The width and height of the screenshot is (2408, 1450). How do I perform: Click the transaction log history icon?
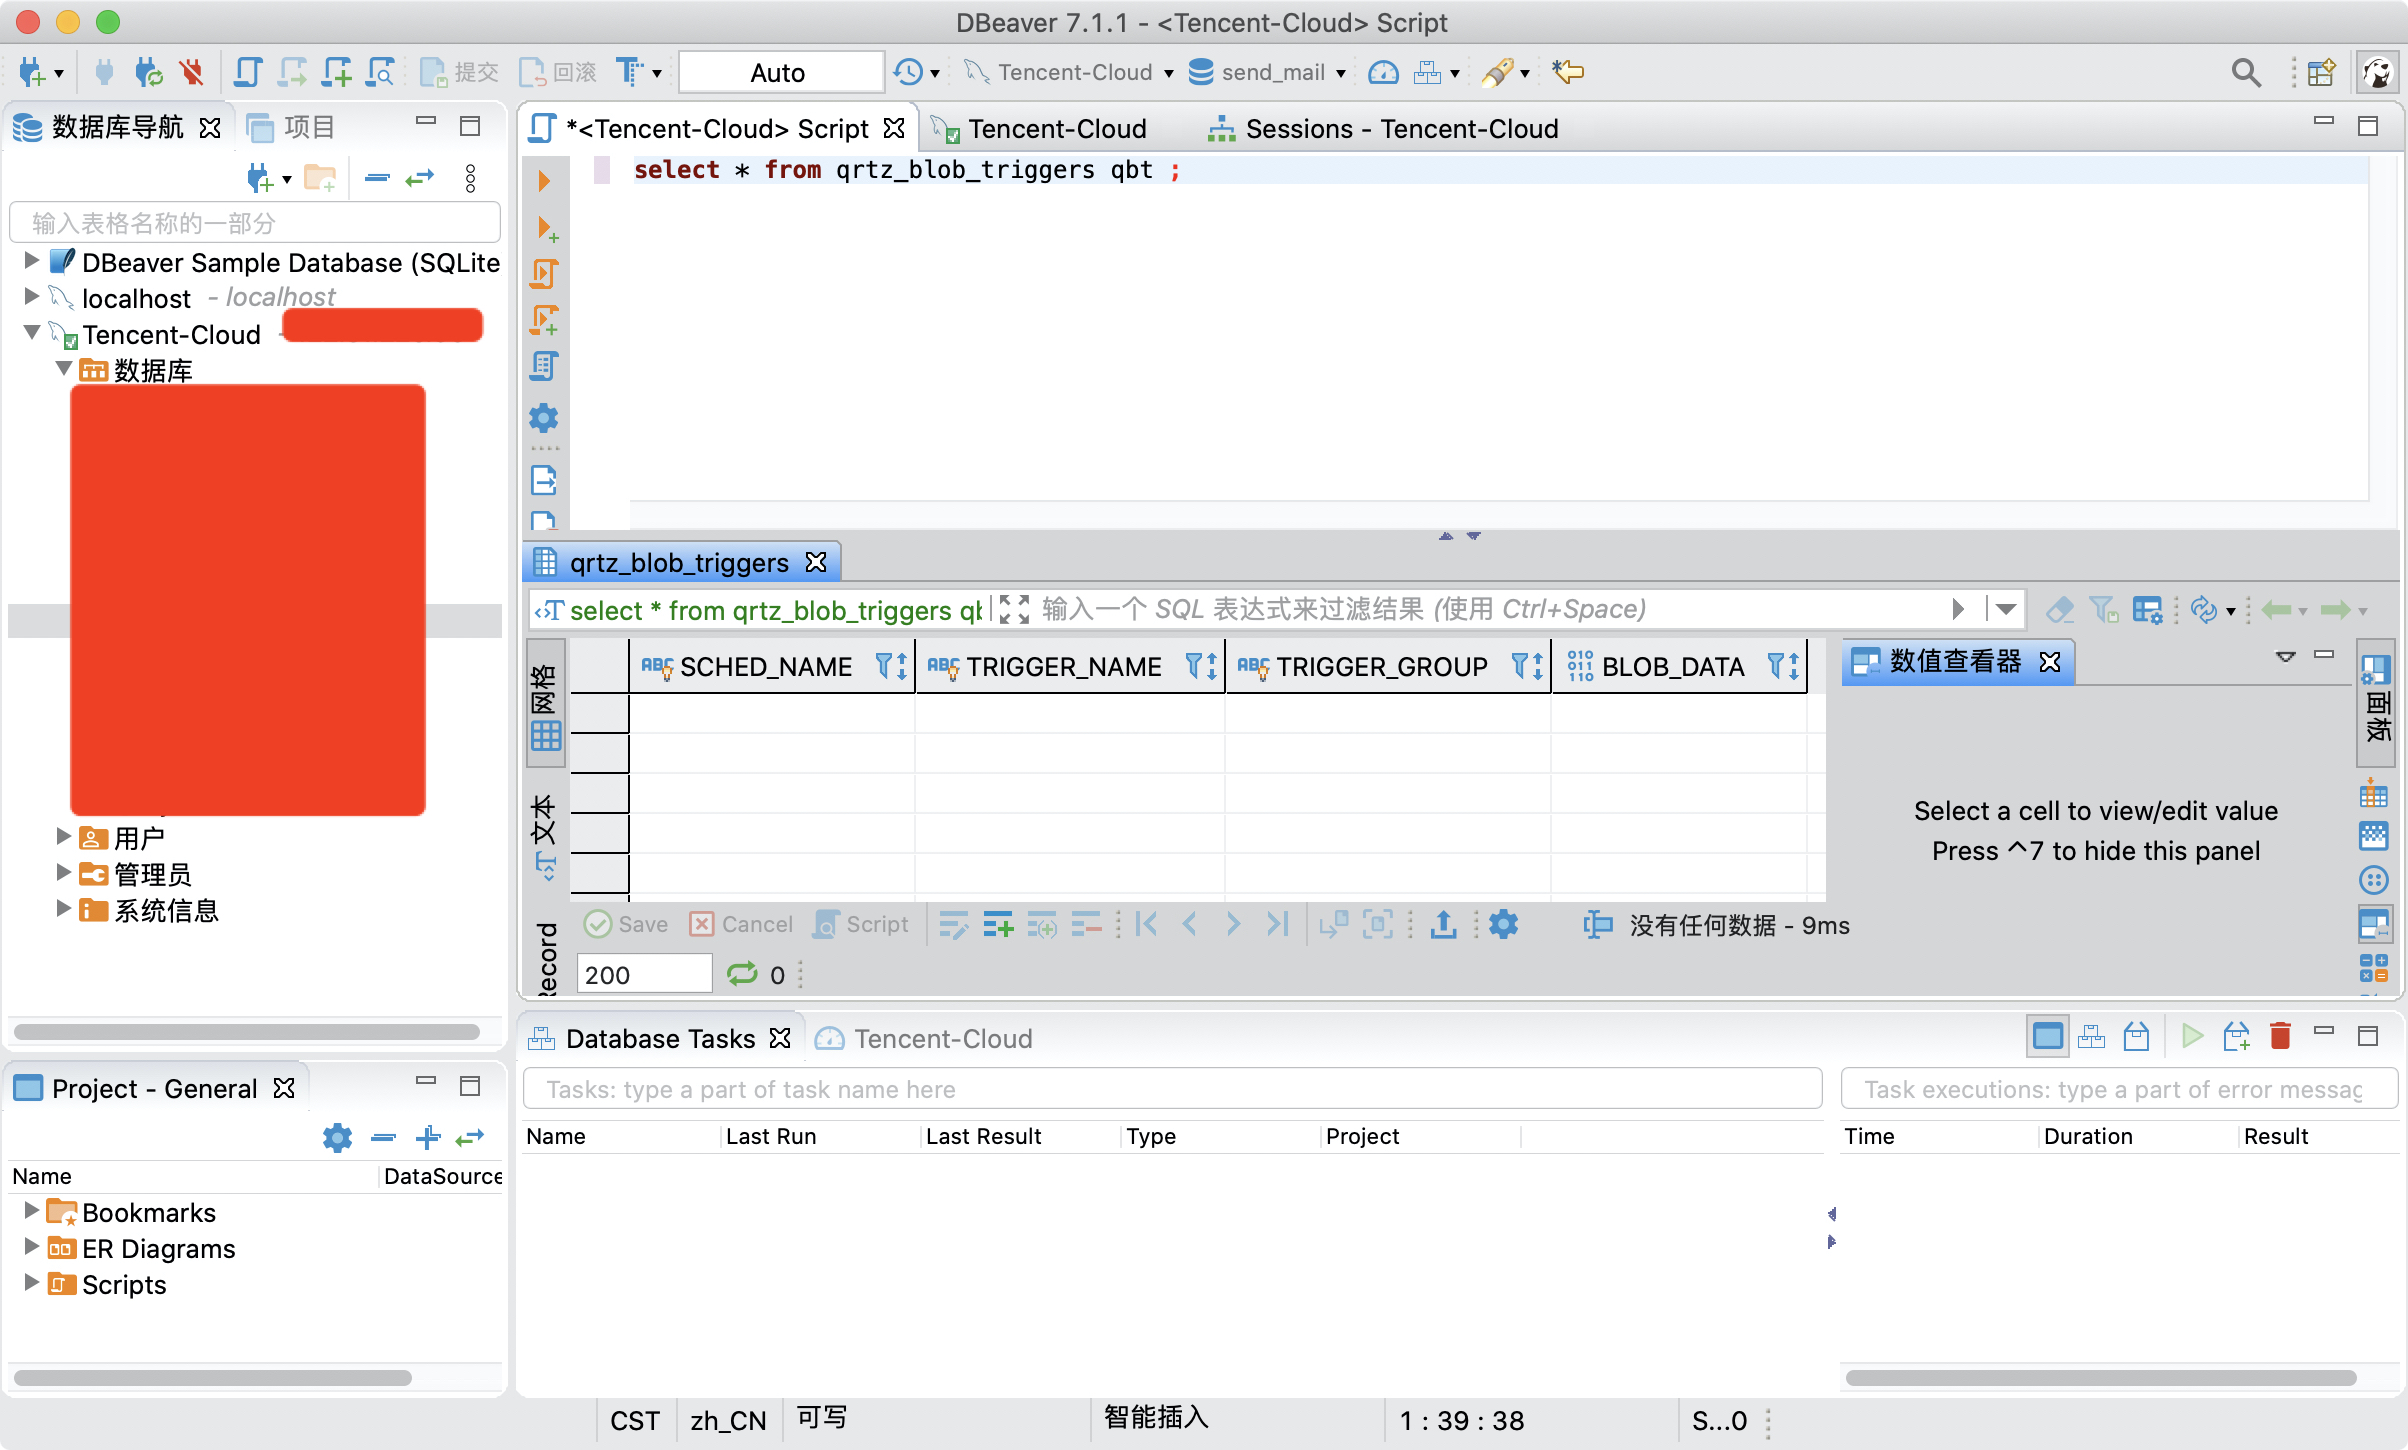(908, 72)
